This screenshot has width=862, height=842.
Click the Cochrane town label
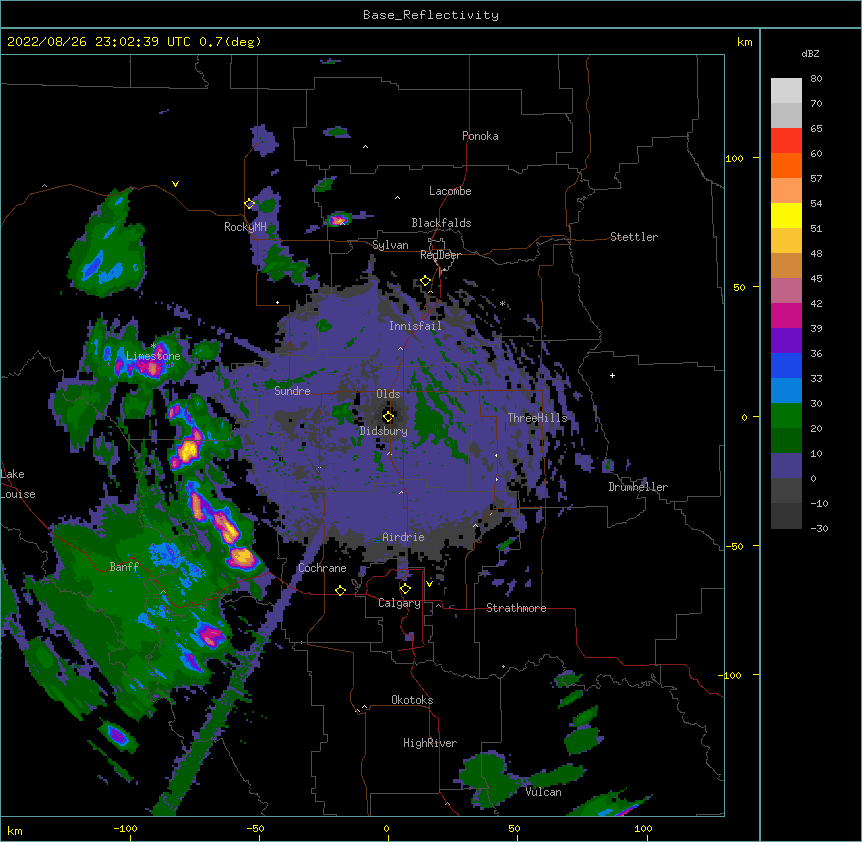(322, 568)
